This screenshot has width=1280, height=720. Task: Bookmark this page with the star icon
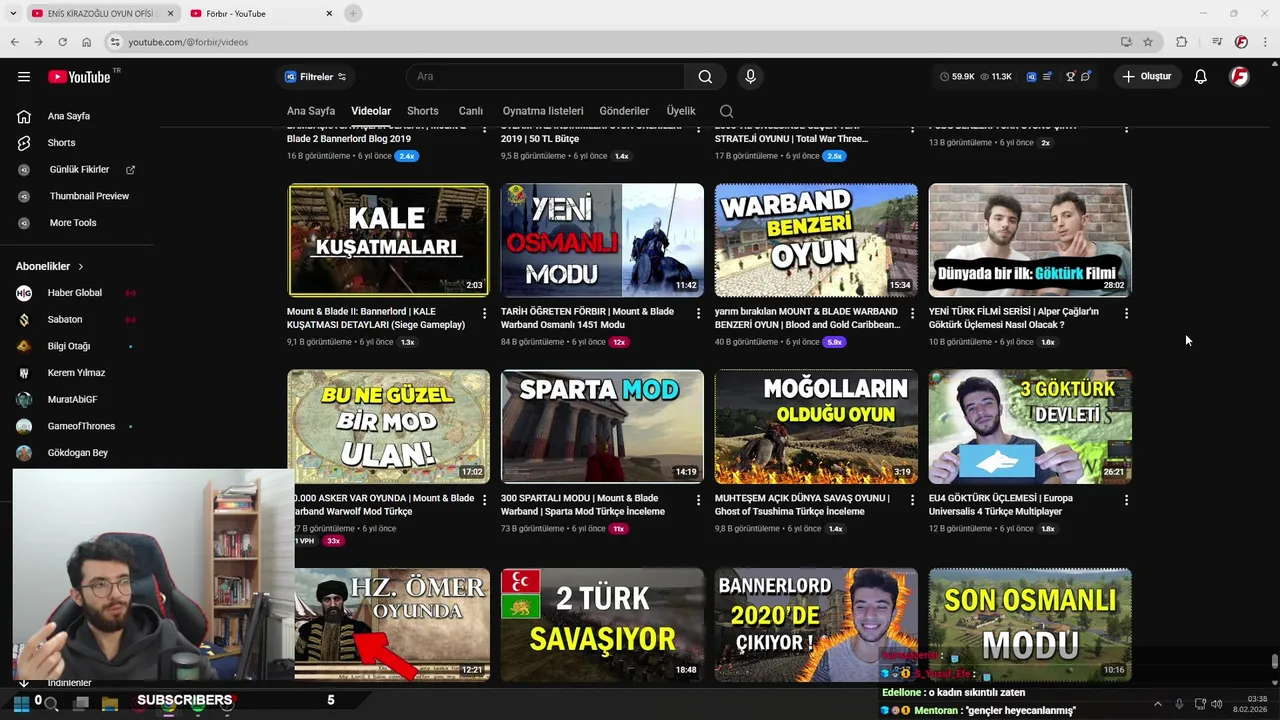pos(1148,42)
